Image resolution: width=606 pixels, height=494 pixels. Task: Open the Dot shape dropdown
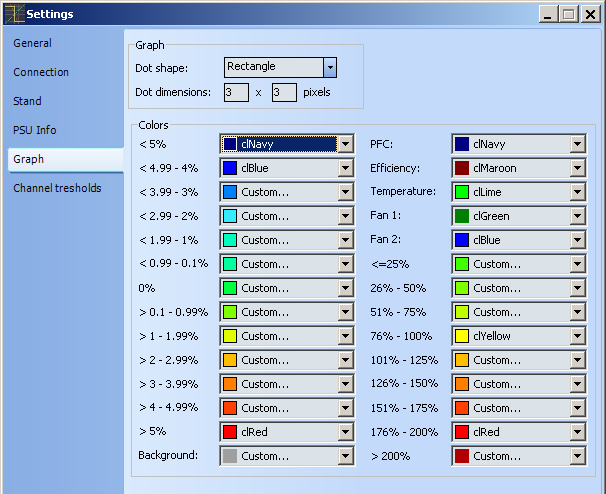click(330, 67)
